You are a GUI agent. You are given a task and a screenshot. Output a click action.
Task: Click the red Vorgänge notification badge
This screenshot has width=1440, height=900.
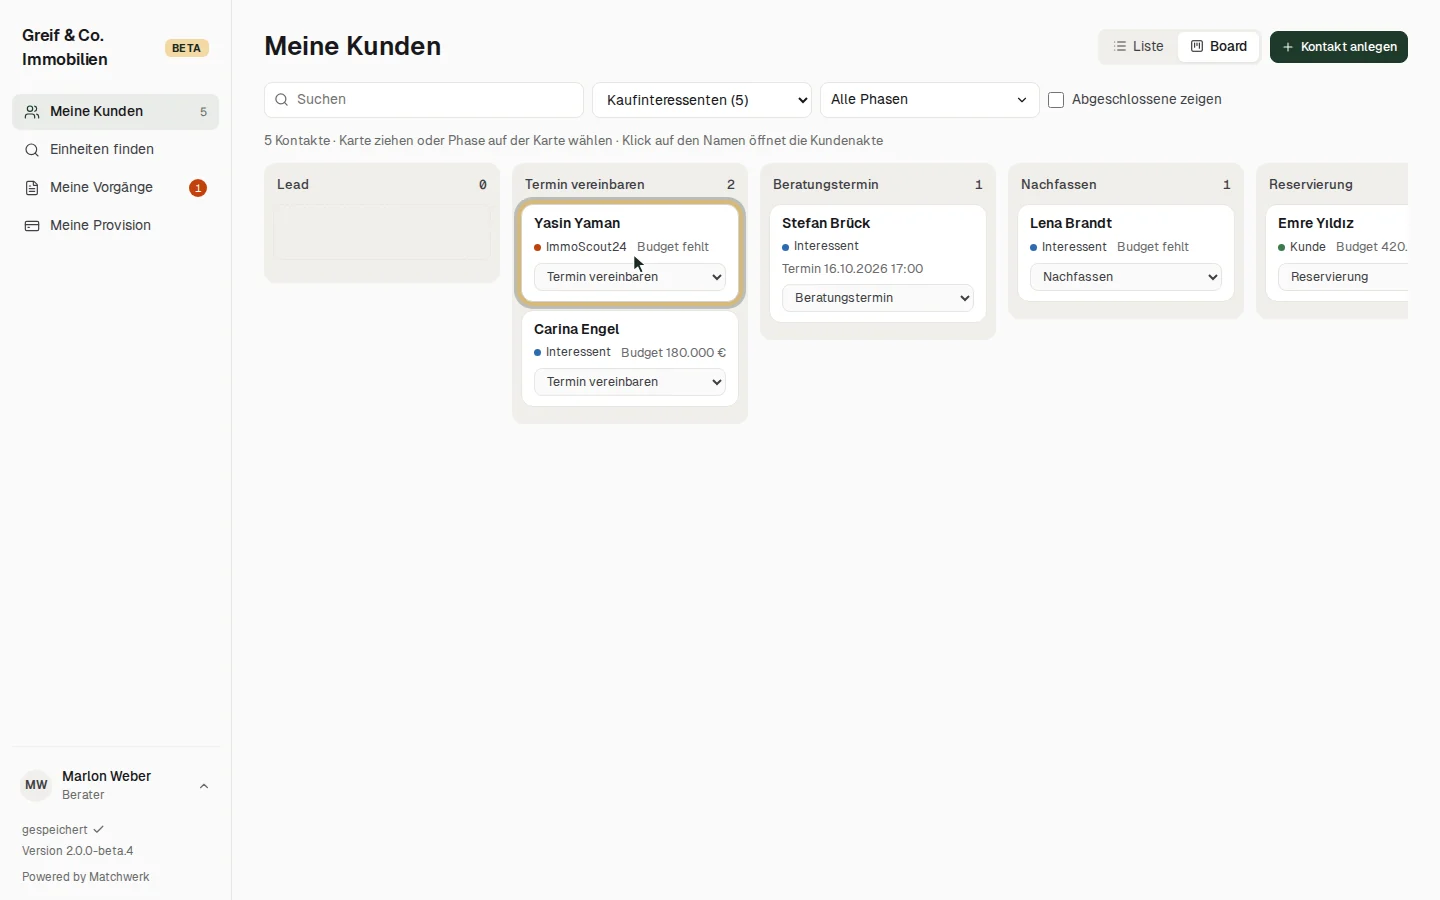pyautogui.click(x=198, y=188)
